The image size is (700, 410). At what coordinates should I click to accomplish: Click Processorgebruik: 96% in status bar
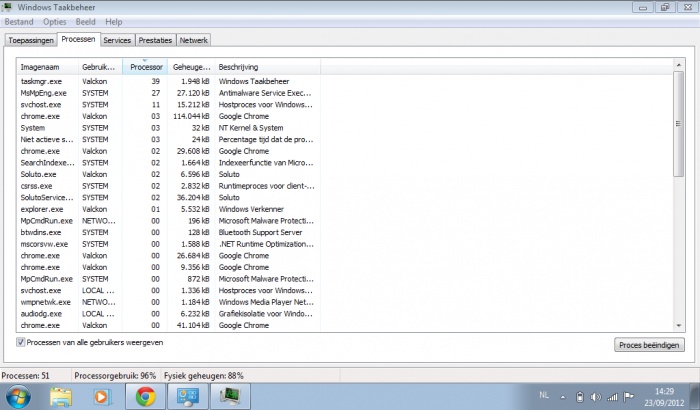coord(115,376)
